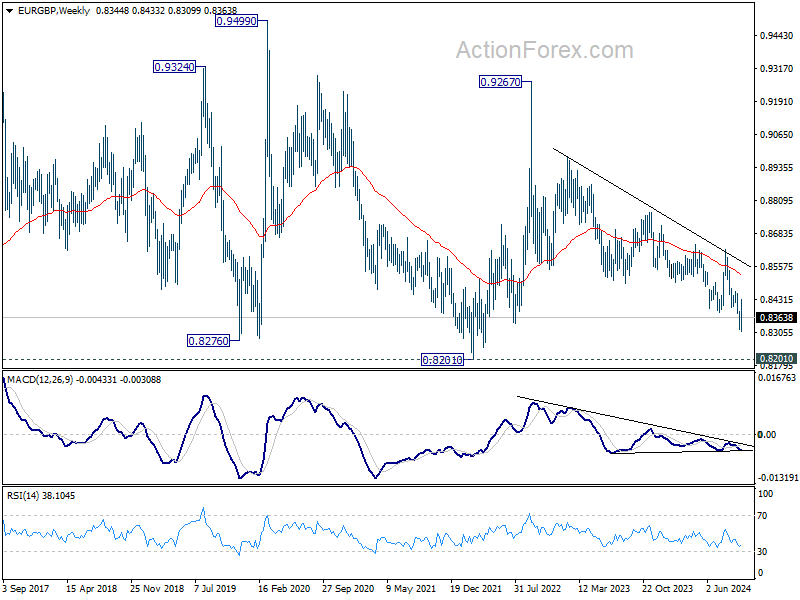
Task: Click the 0.92670 price label
Action: click(x=501, y=82)
